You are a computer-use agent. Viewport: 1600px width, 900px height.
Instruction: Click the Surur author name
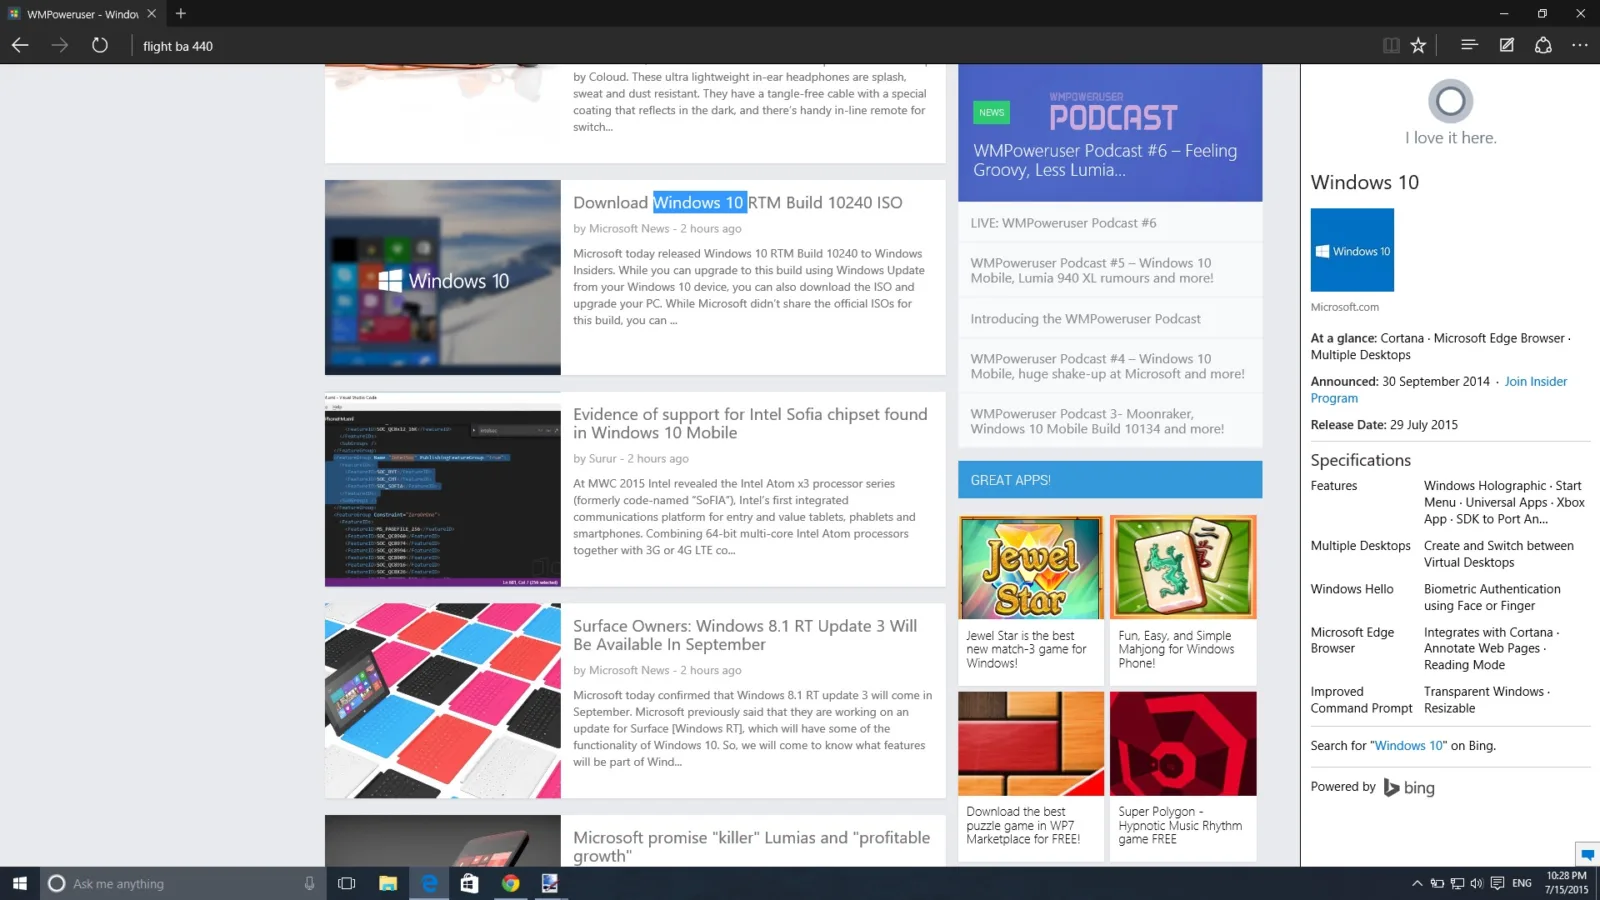[x=603, y=459]
